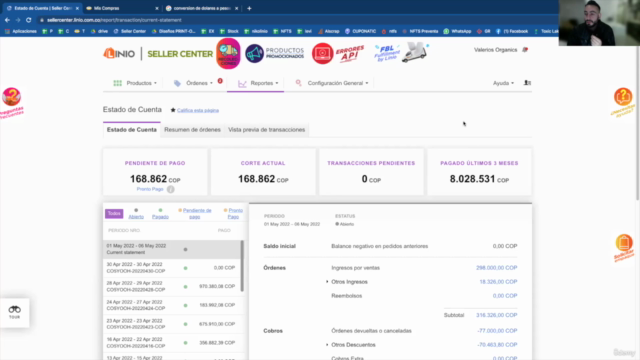Open the Facebook bookmark
640x360 pixels.
click(x=512, y=31)
